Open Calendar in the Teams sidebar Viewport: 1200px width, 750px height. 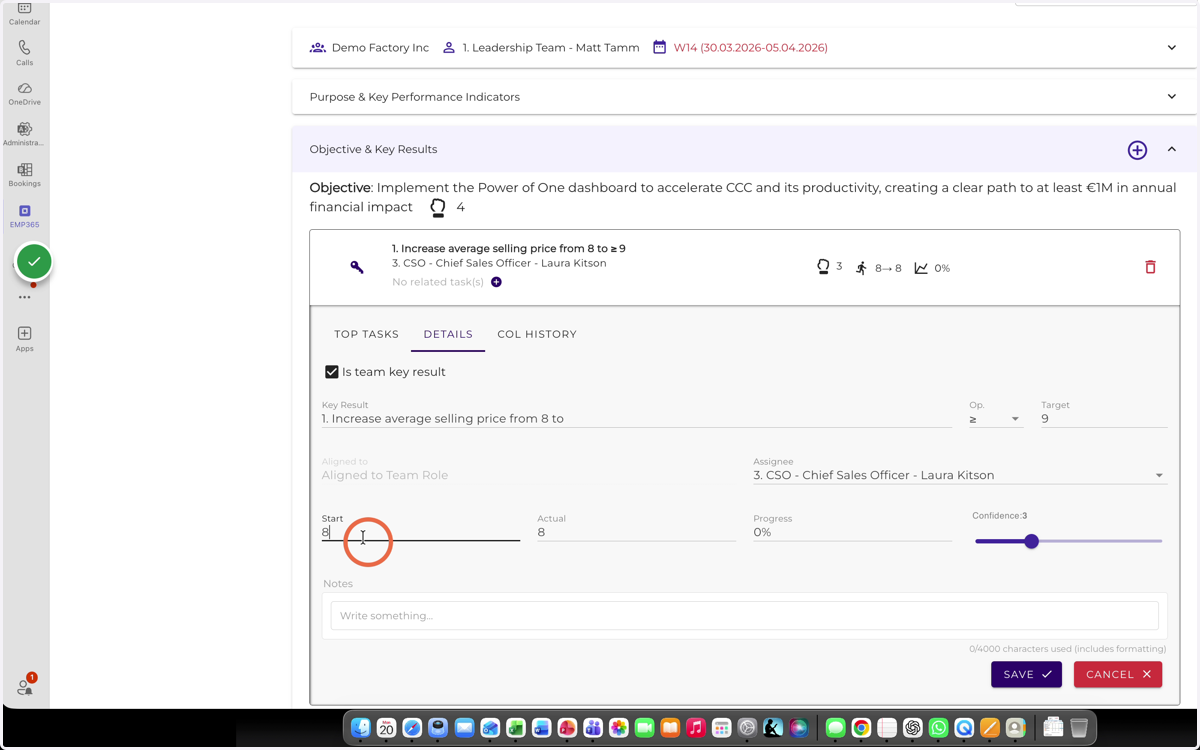pos(24,13)
